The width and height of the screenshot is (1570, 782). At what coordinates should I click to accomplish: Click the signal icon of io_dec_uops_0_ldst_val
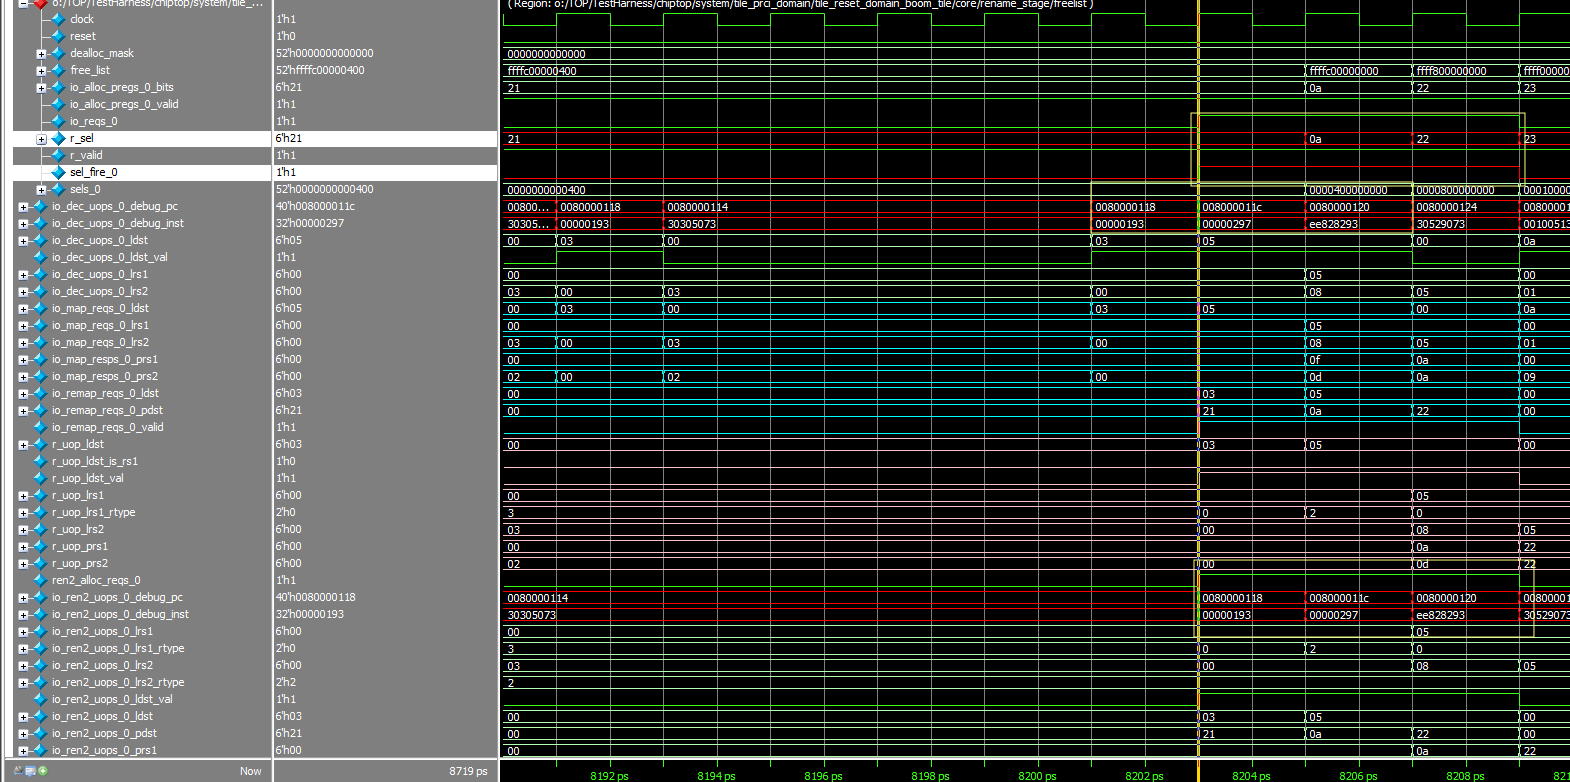pos(40,257)
